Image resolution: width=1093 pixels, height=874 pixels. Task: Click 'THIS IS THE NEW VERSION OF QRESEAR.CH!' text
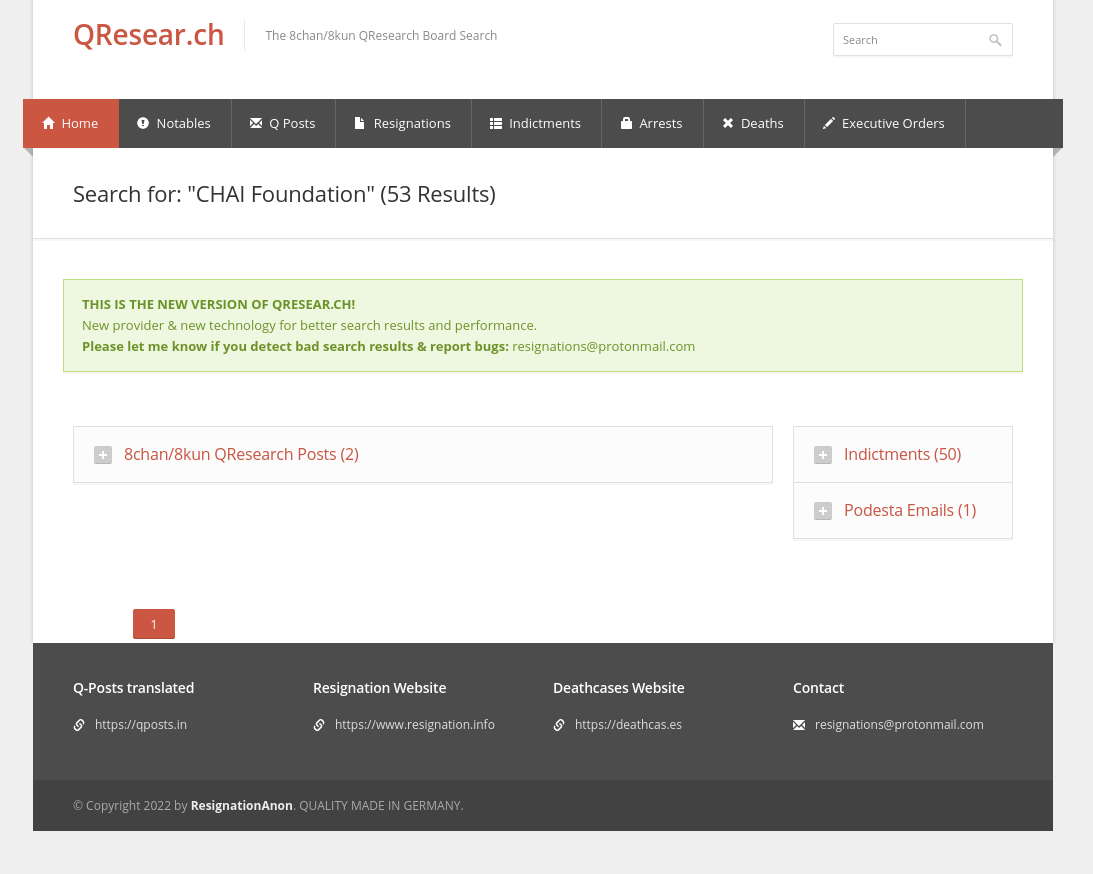219,305
